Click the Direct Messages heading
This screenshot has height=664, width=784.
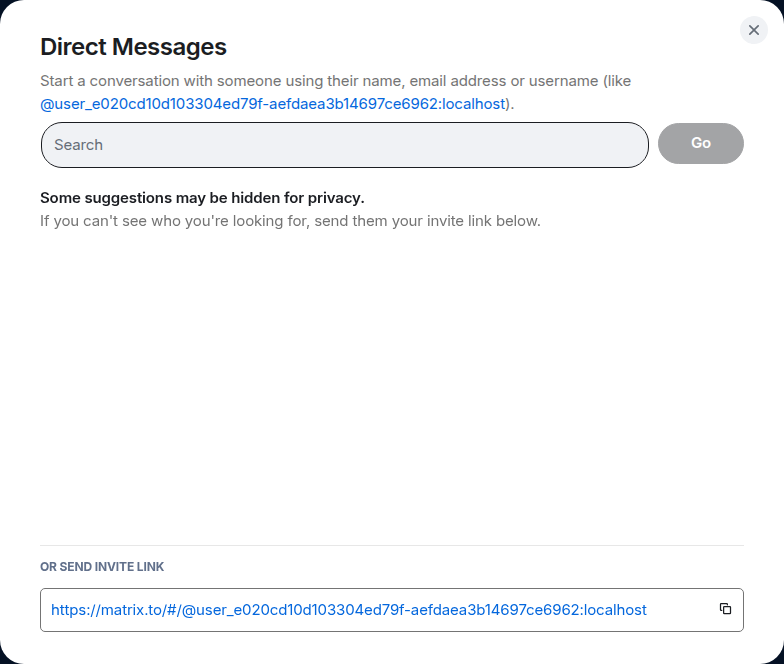pyautogui.click(x=133, y=46)
